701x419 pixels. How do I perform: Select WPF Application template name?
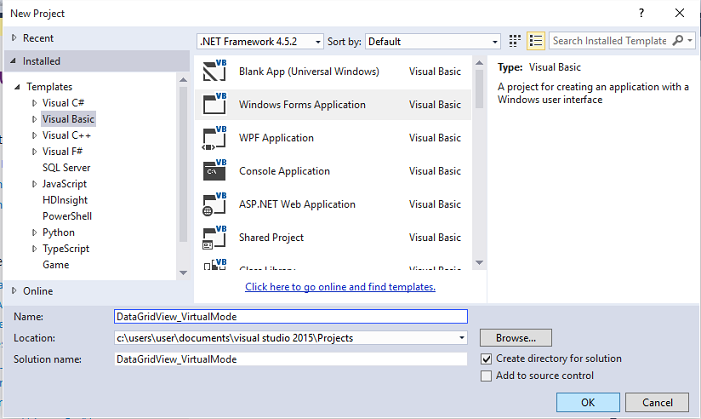[276, 138]
